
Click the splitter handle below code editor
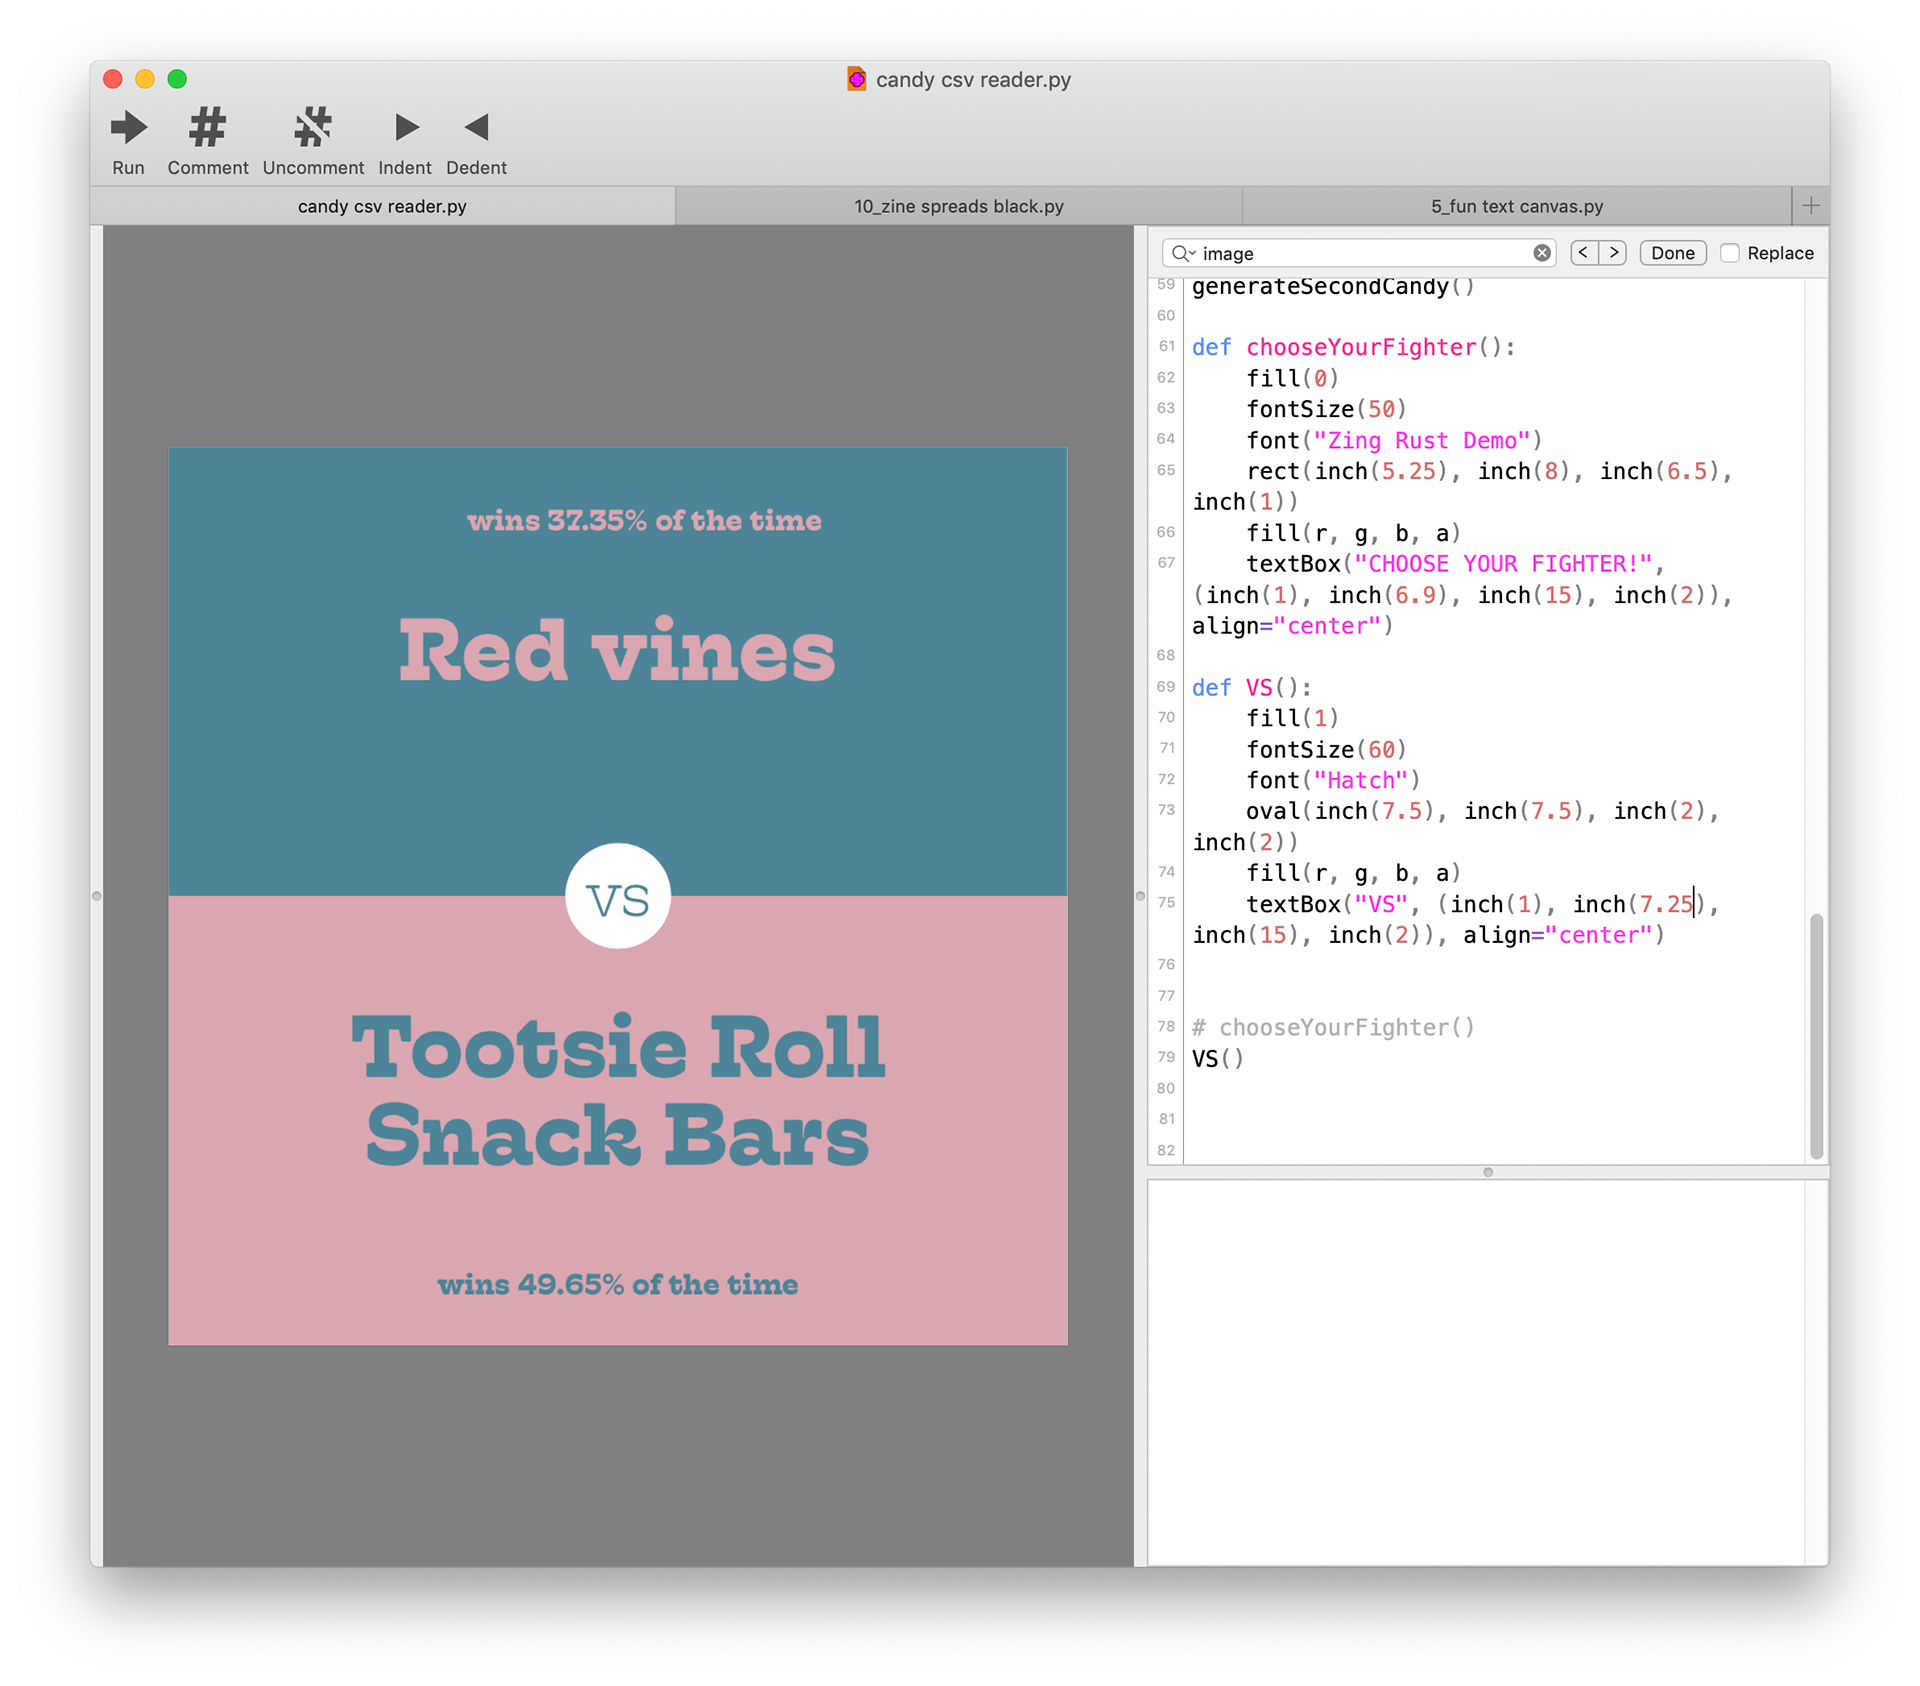[1488, 1172]
